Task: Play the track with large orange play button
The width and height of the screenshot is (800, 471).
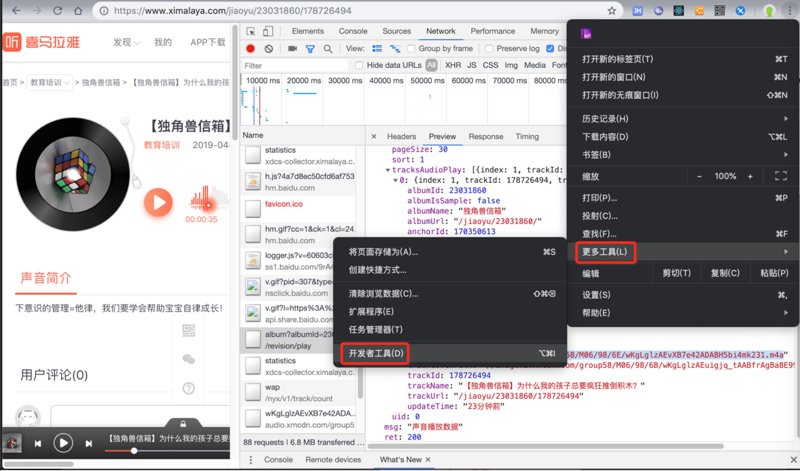Action: 158,203
